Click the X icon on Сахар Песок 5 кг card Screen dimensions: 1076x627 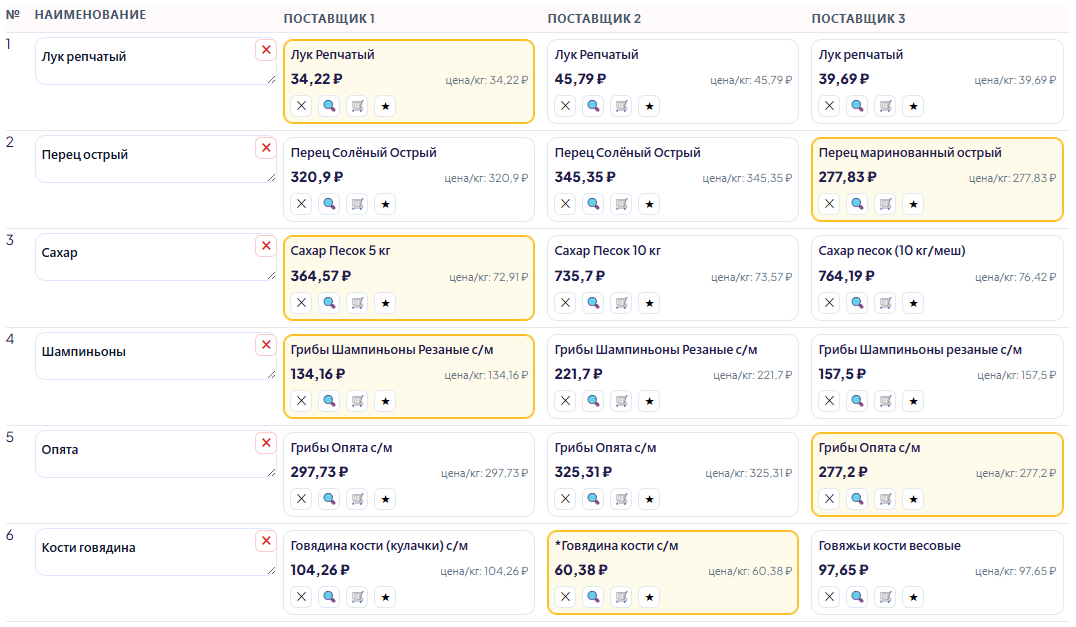point(301,303)
